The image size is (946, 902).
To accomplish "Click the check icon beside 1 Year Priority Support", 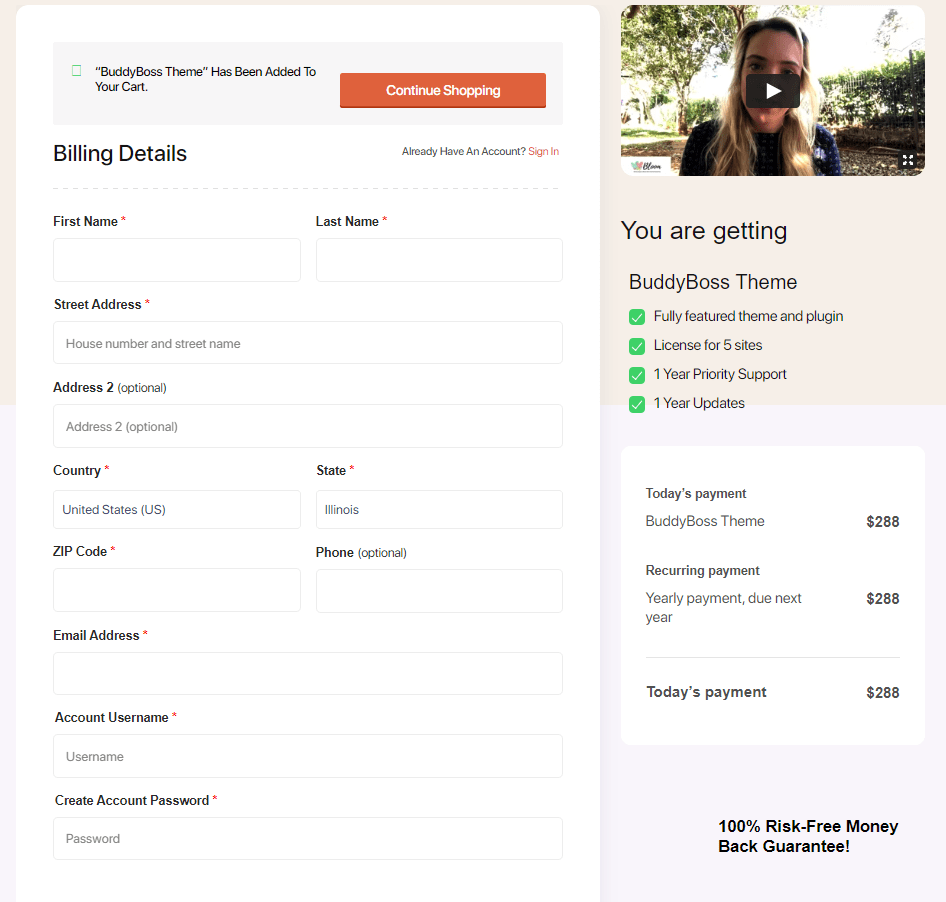I will click(637, 375).
